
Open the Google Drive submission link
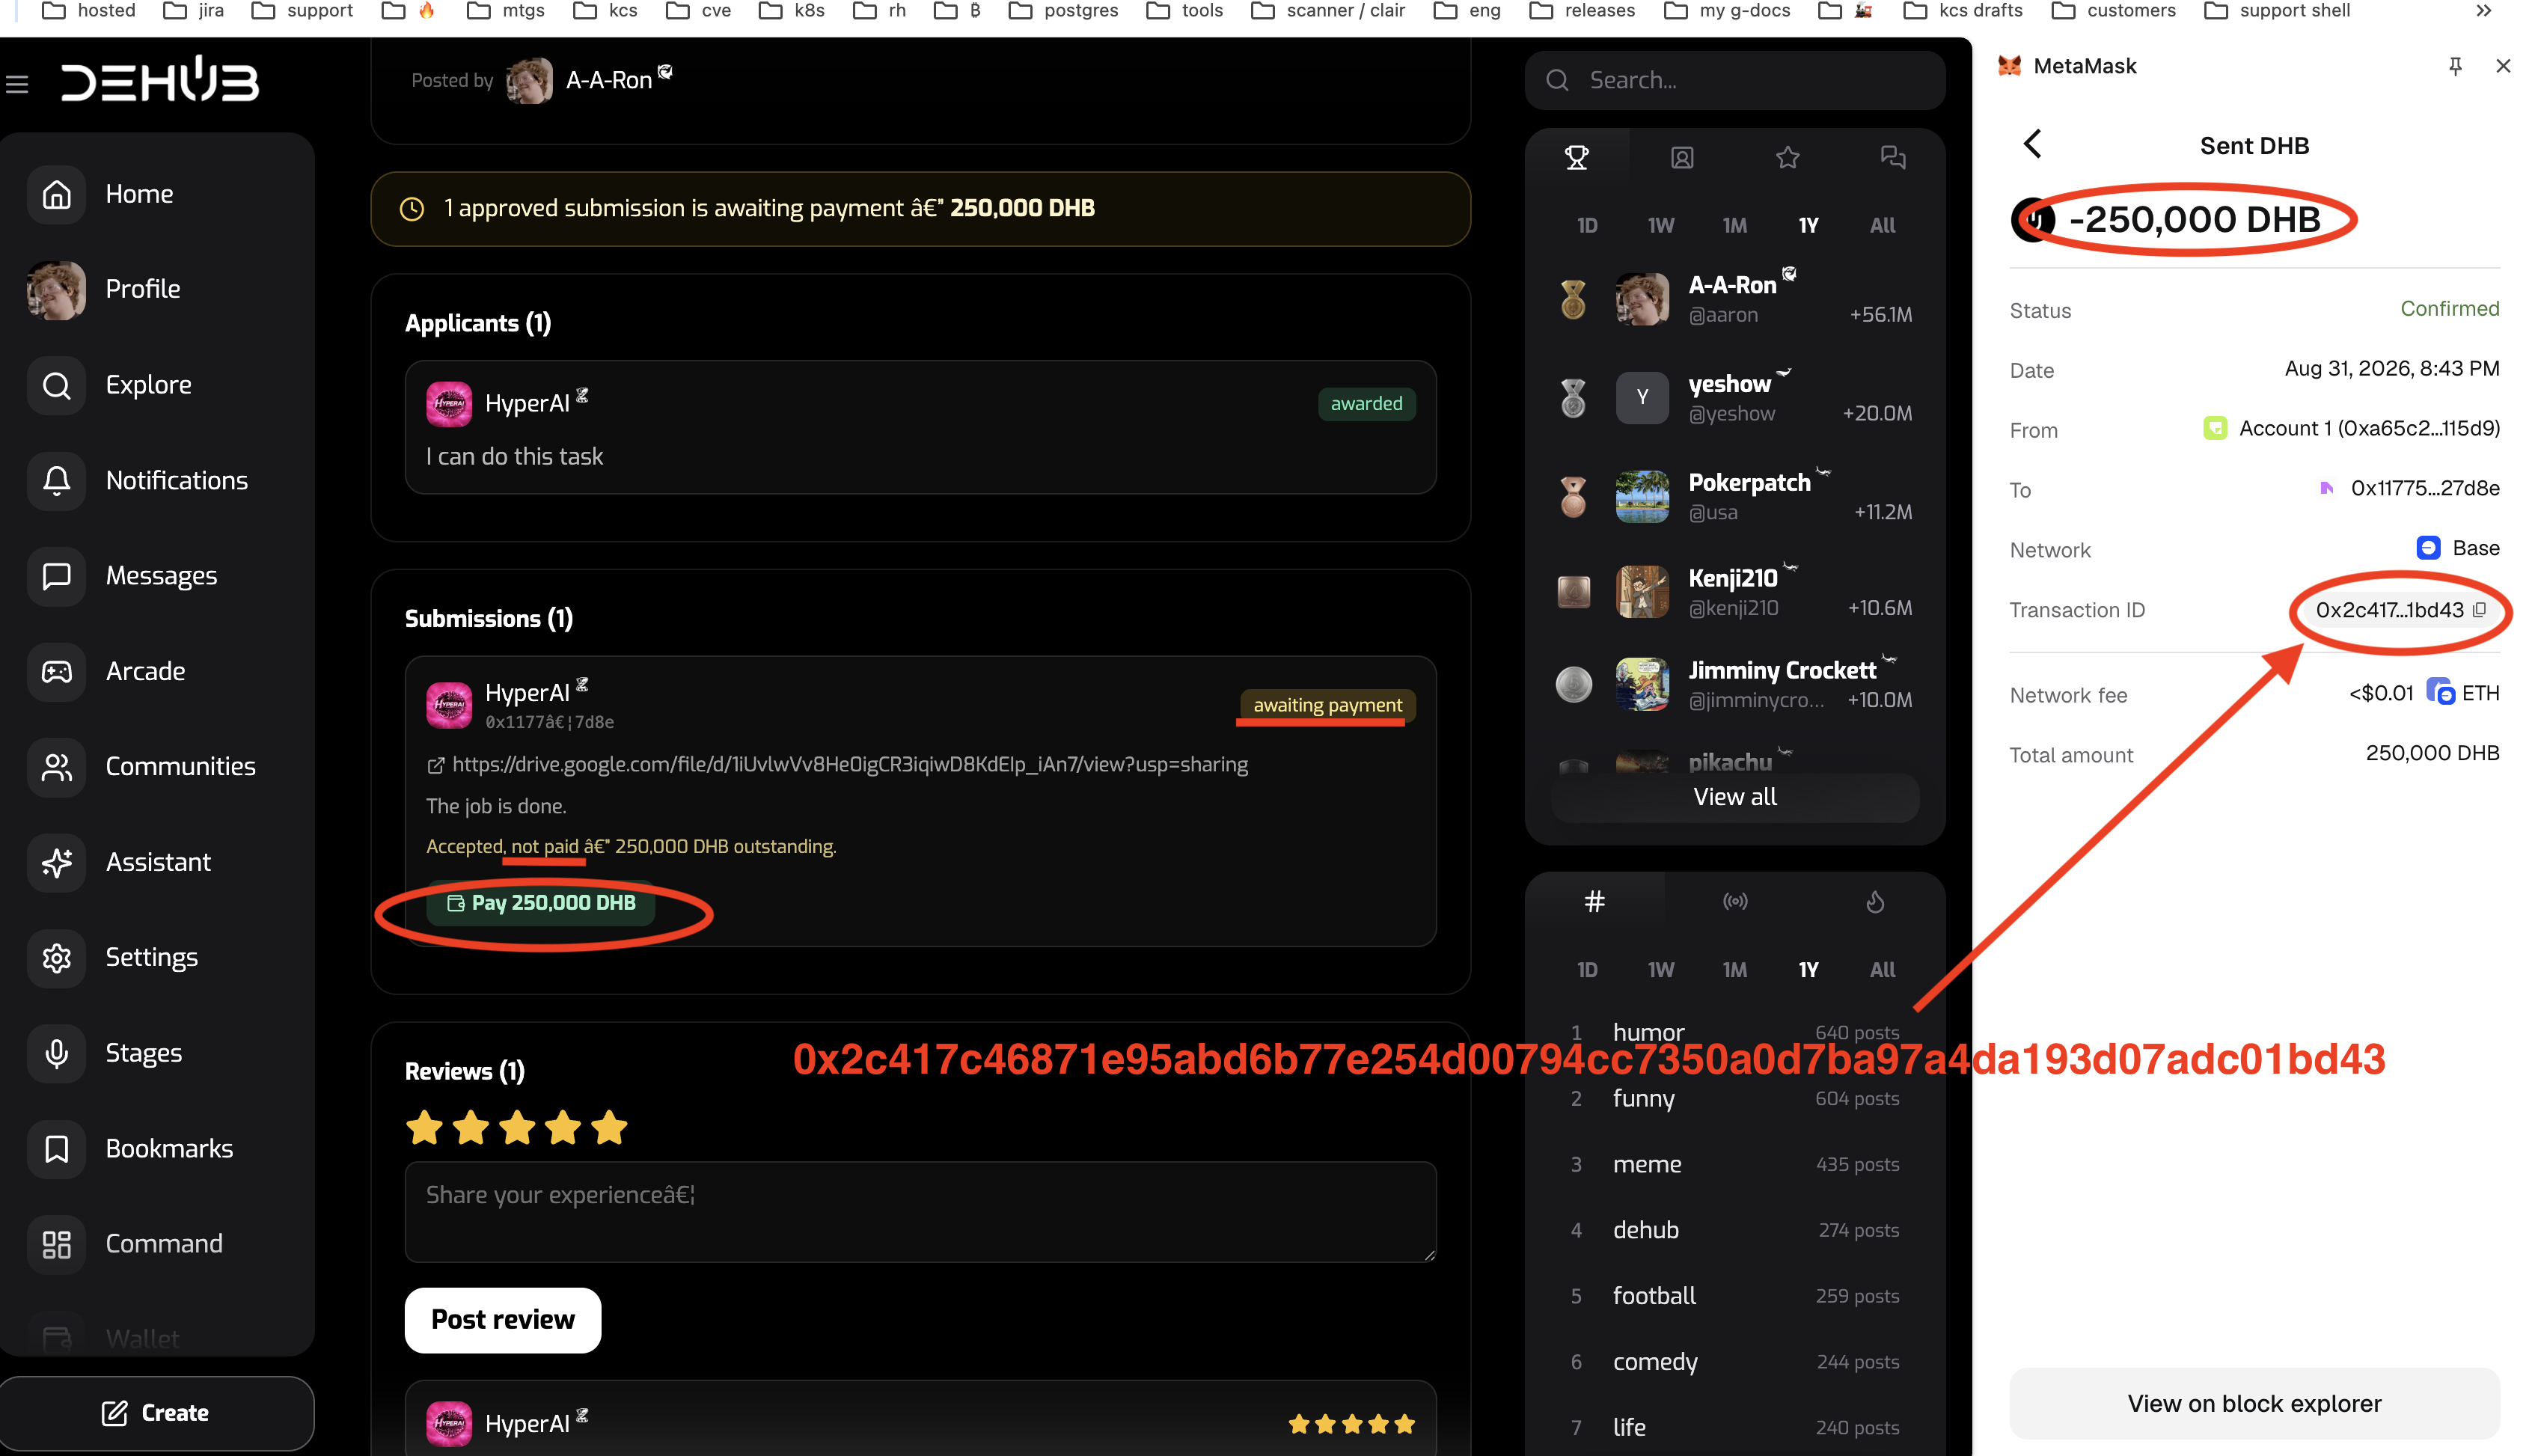(850, 765)
